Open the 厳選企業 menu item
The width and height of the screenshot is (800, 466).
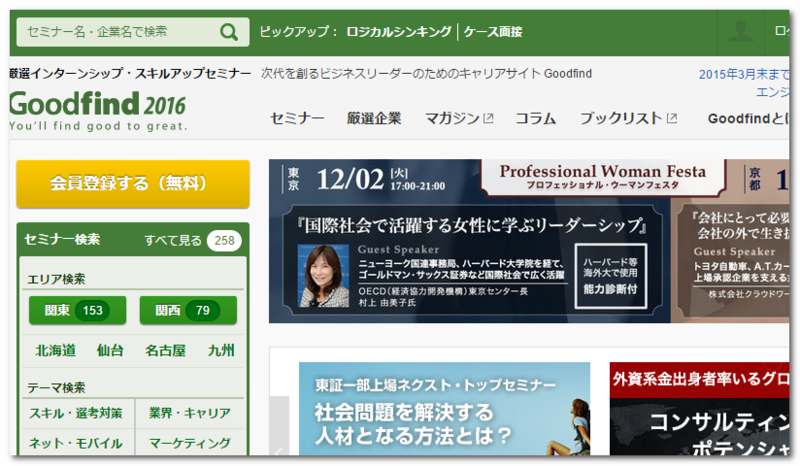(x=374, y=118)
